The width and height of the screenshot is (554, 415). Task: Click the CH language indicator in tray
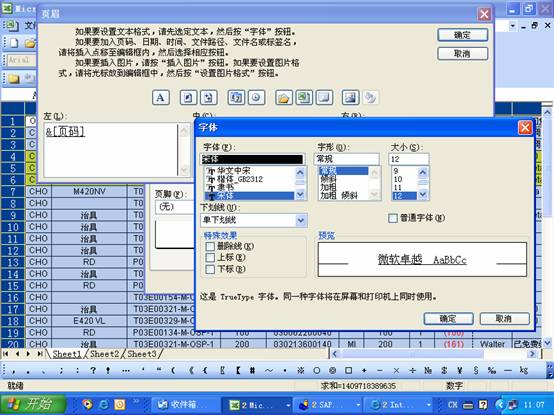click(x=453, y=405)
